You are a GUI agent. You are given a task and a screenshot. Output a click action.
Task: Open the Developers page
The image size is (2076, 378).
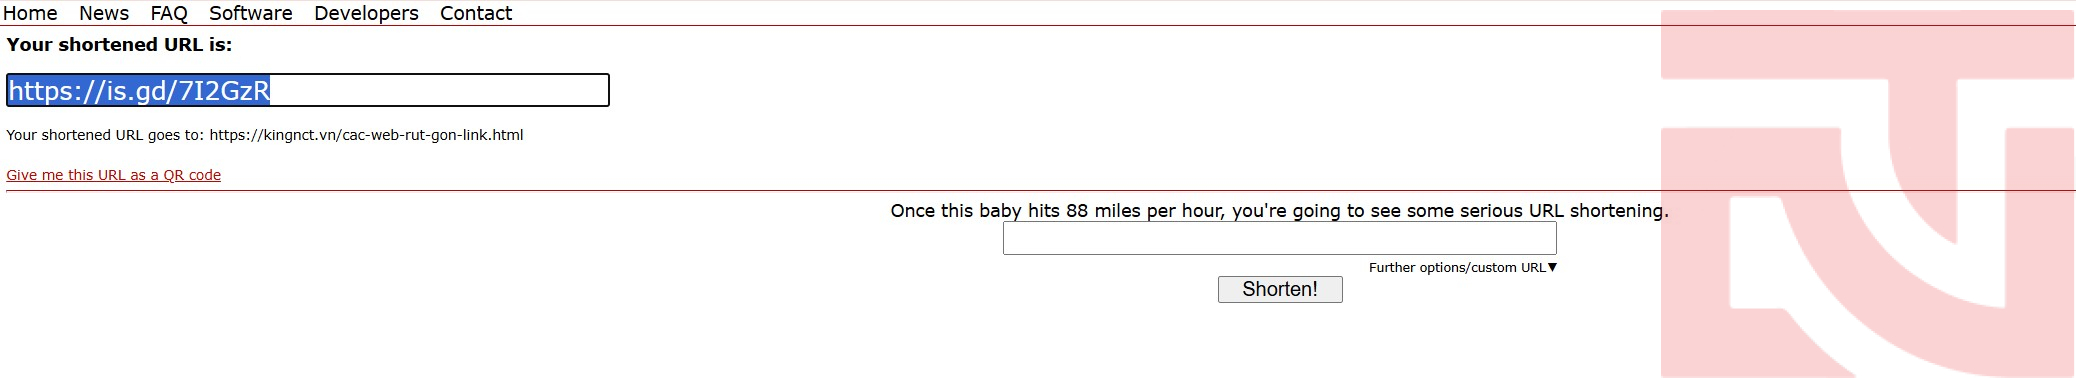366,13
